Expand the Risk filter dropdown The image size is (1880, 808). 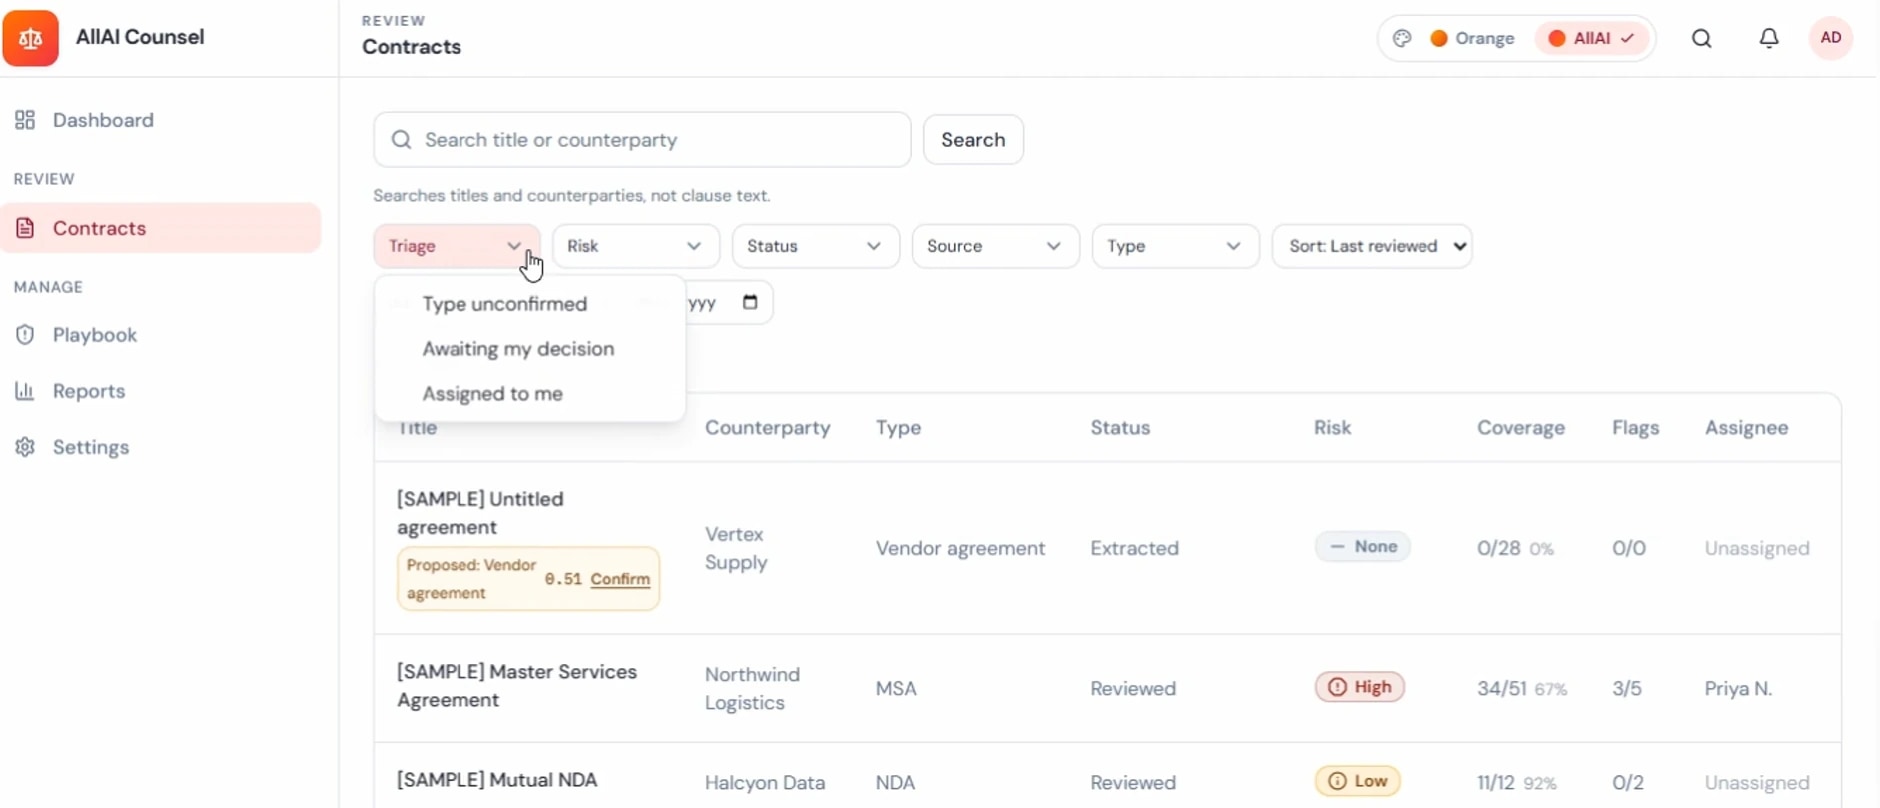click(635, 246)
